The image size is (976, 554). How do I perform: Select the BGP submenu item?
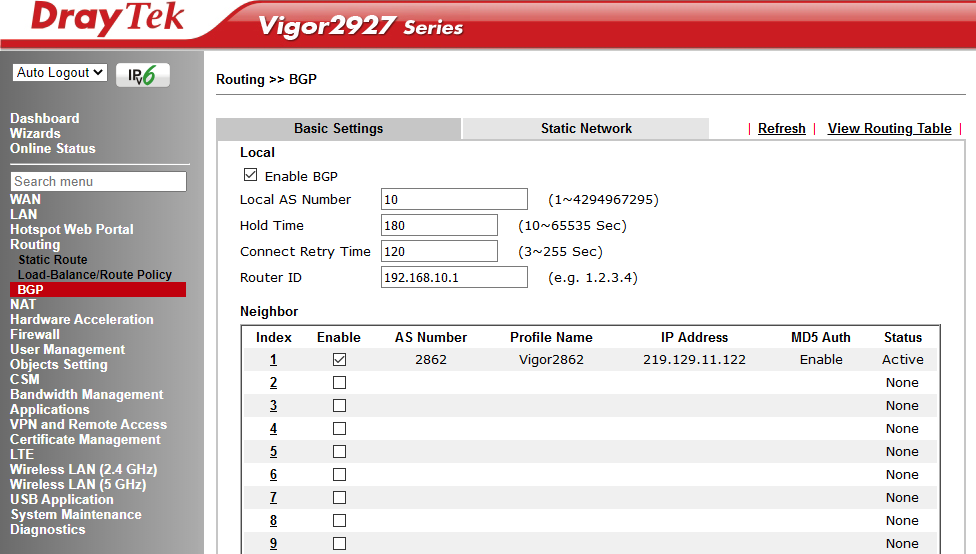point(98,289)
